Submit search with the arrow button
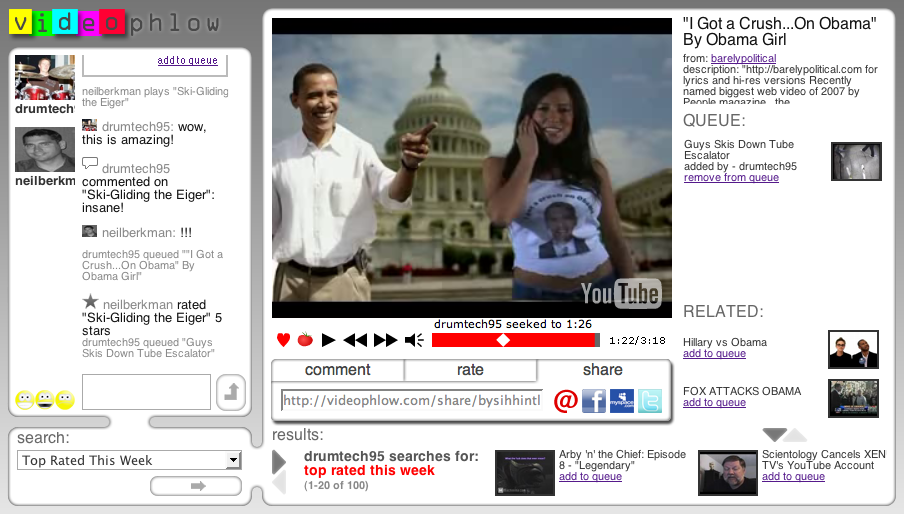 196,486
